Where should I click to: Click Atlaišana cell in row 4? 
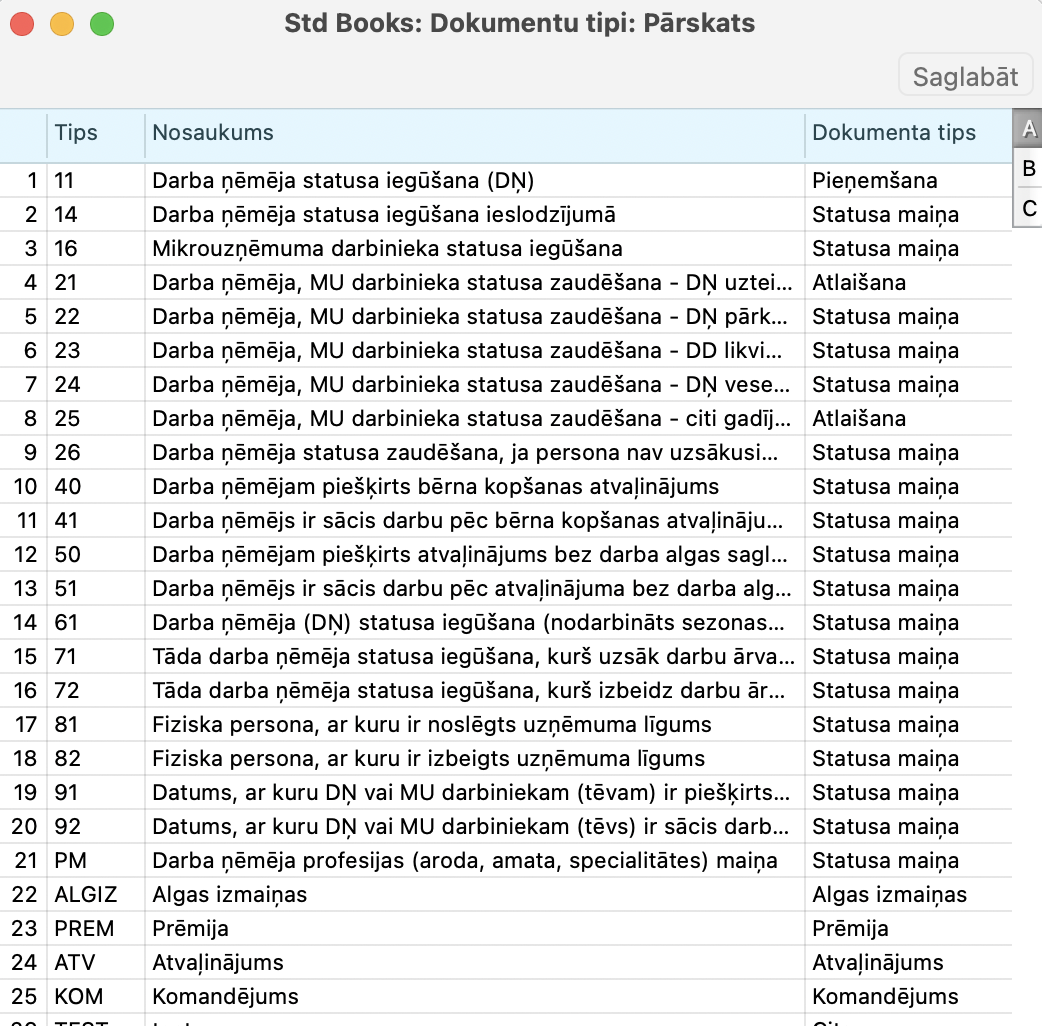coord(859,283)
